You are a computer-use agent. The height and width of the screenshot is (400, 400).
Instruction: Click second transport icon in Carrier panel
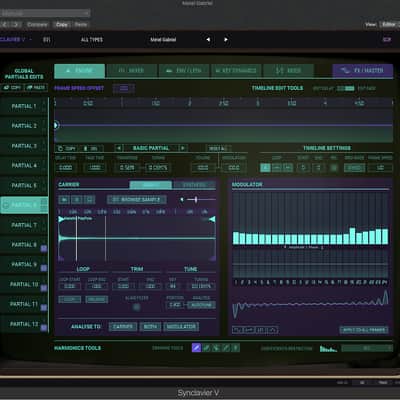tap(76, 200)
